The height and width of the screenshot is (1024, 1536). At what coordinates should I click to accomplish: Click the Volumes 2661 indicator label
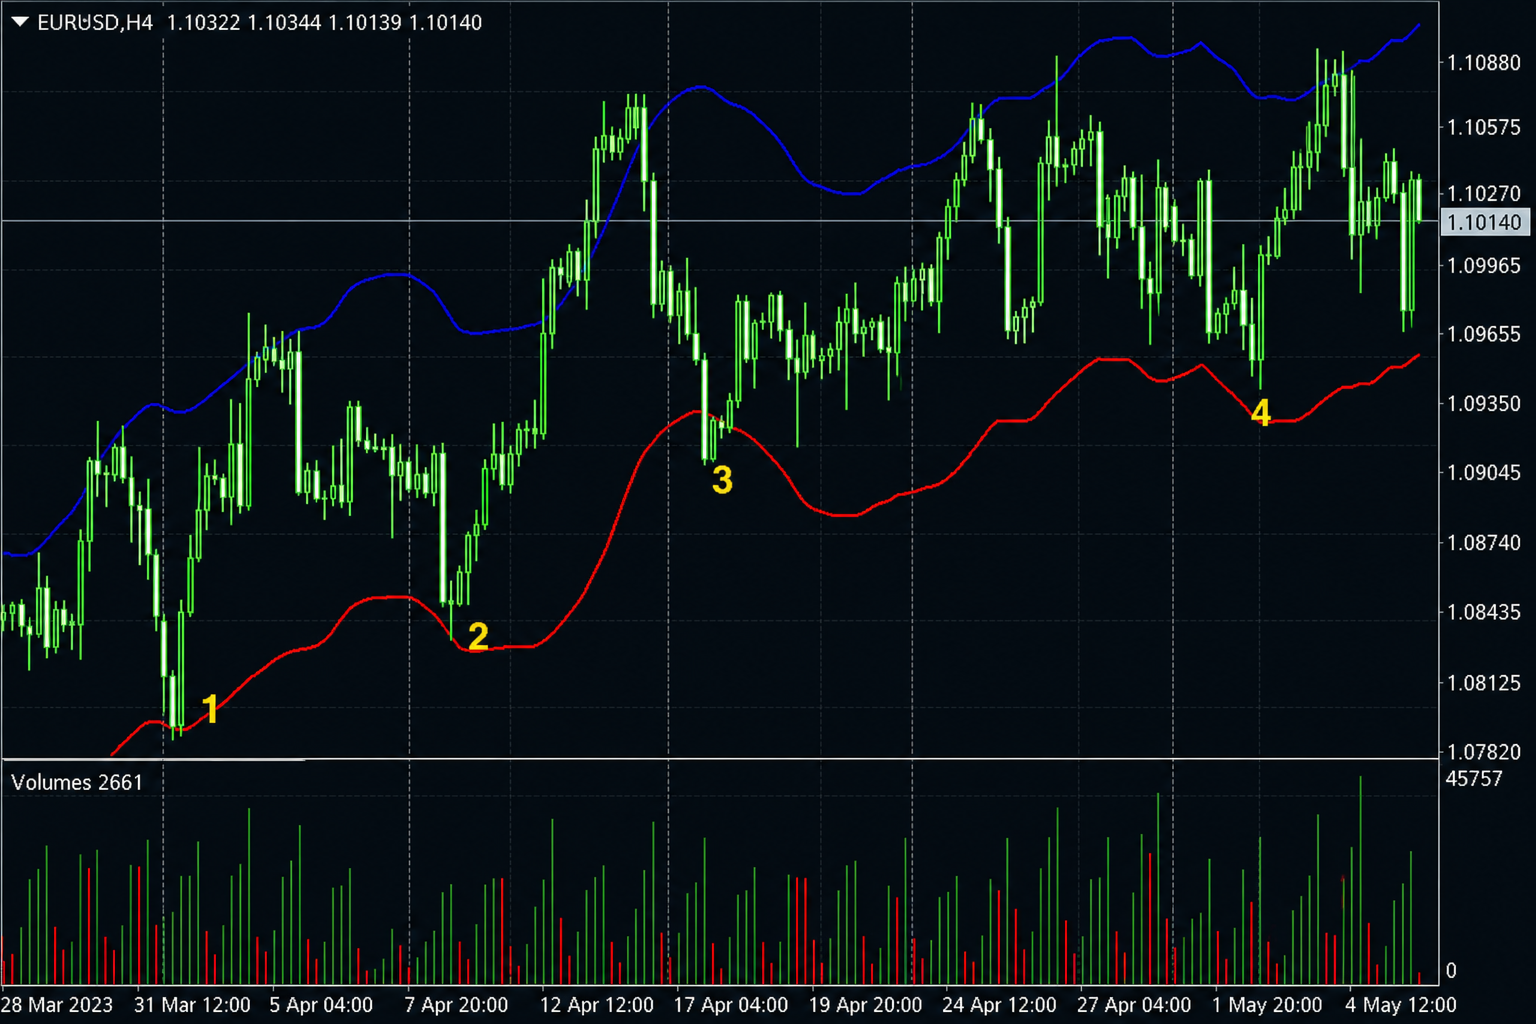[77, 782]
